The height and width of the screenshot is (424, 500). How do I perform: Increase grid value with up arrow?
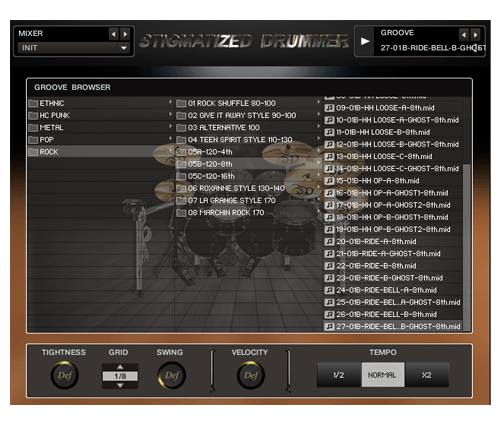[120, 367]
